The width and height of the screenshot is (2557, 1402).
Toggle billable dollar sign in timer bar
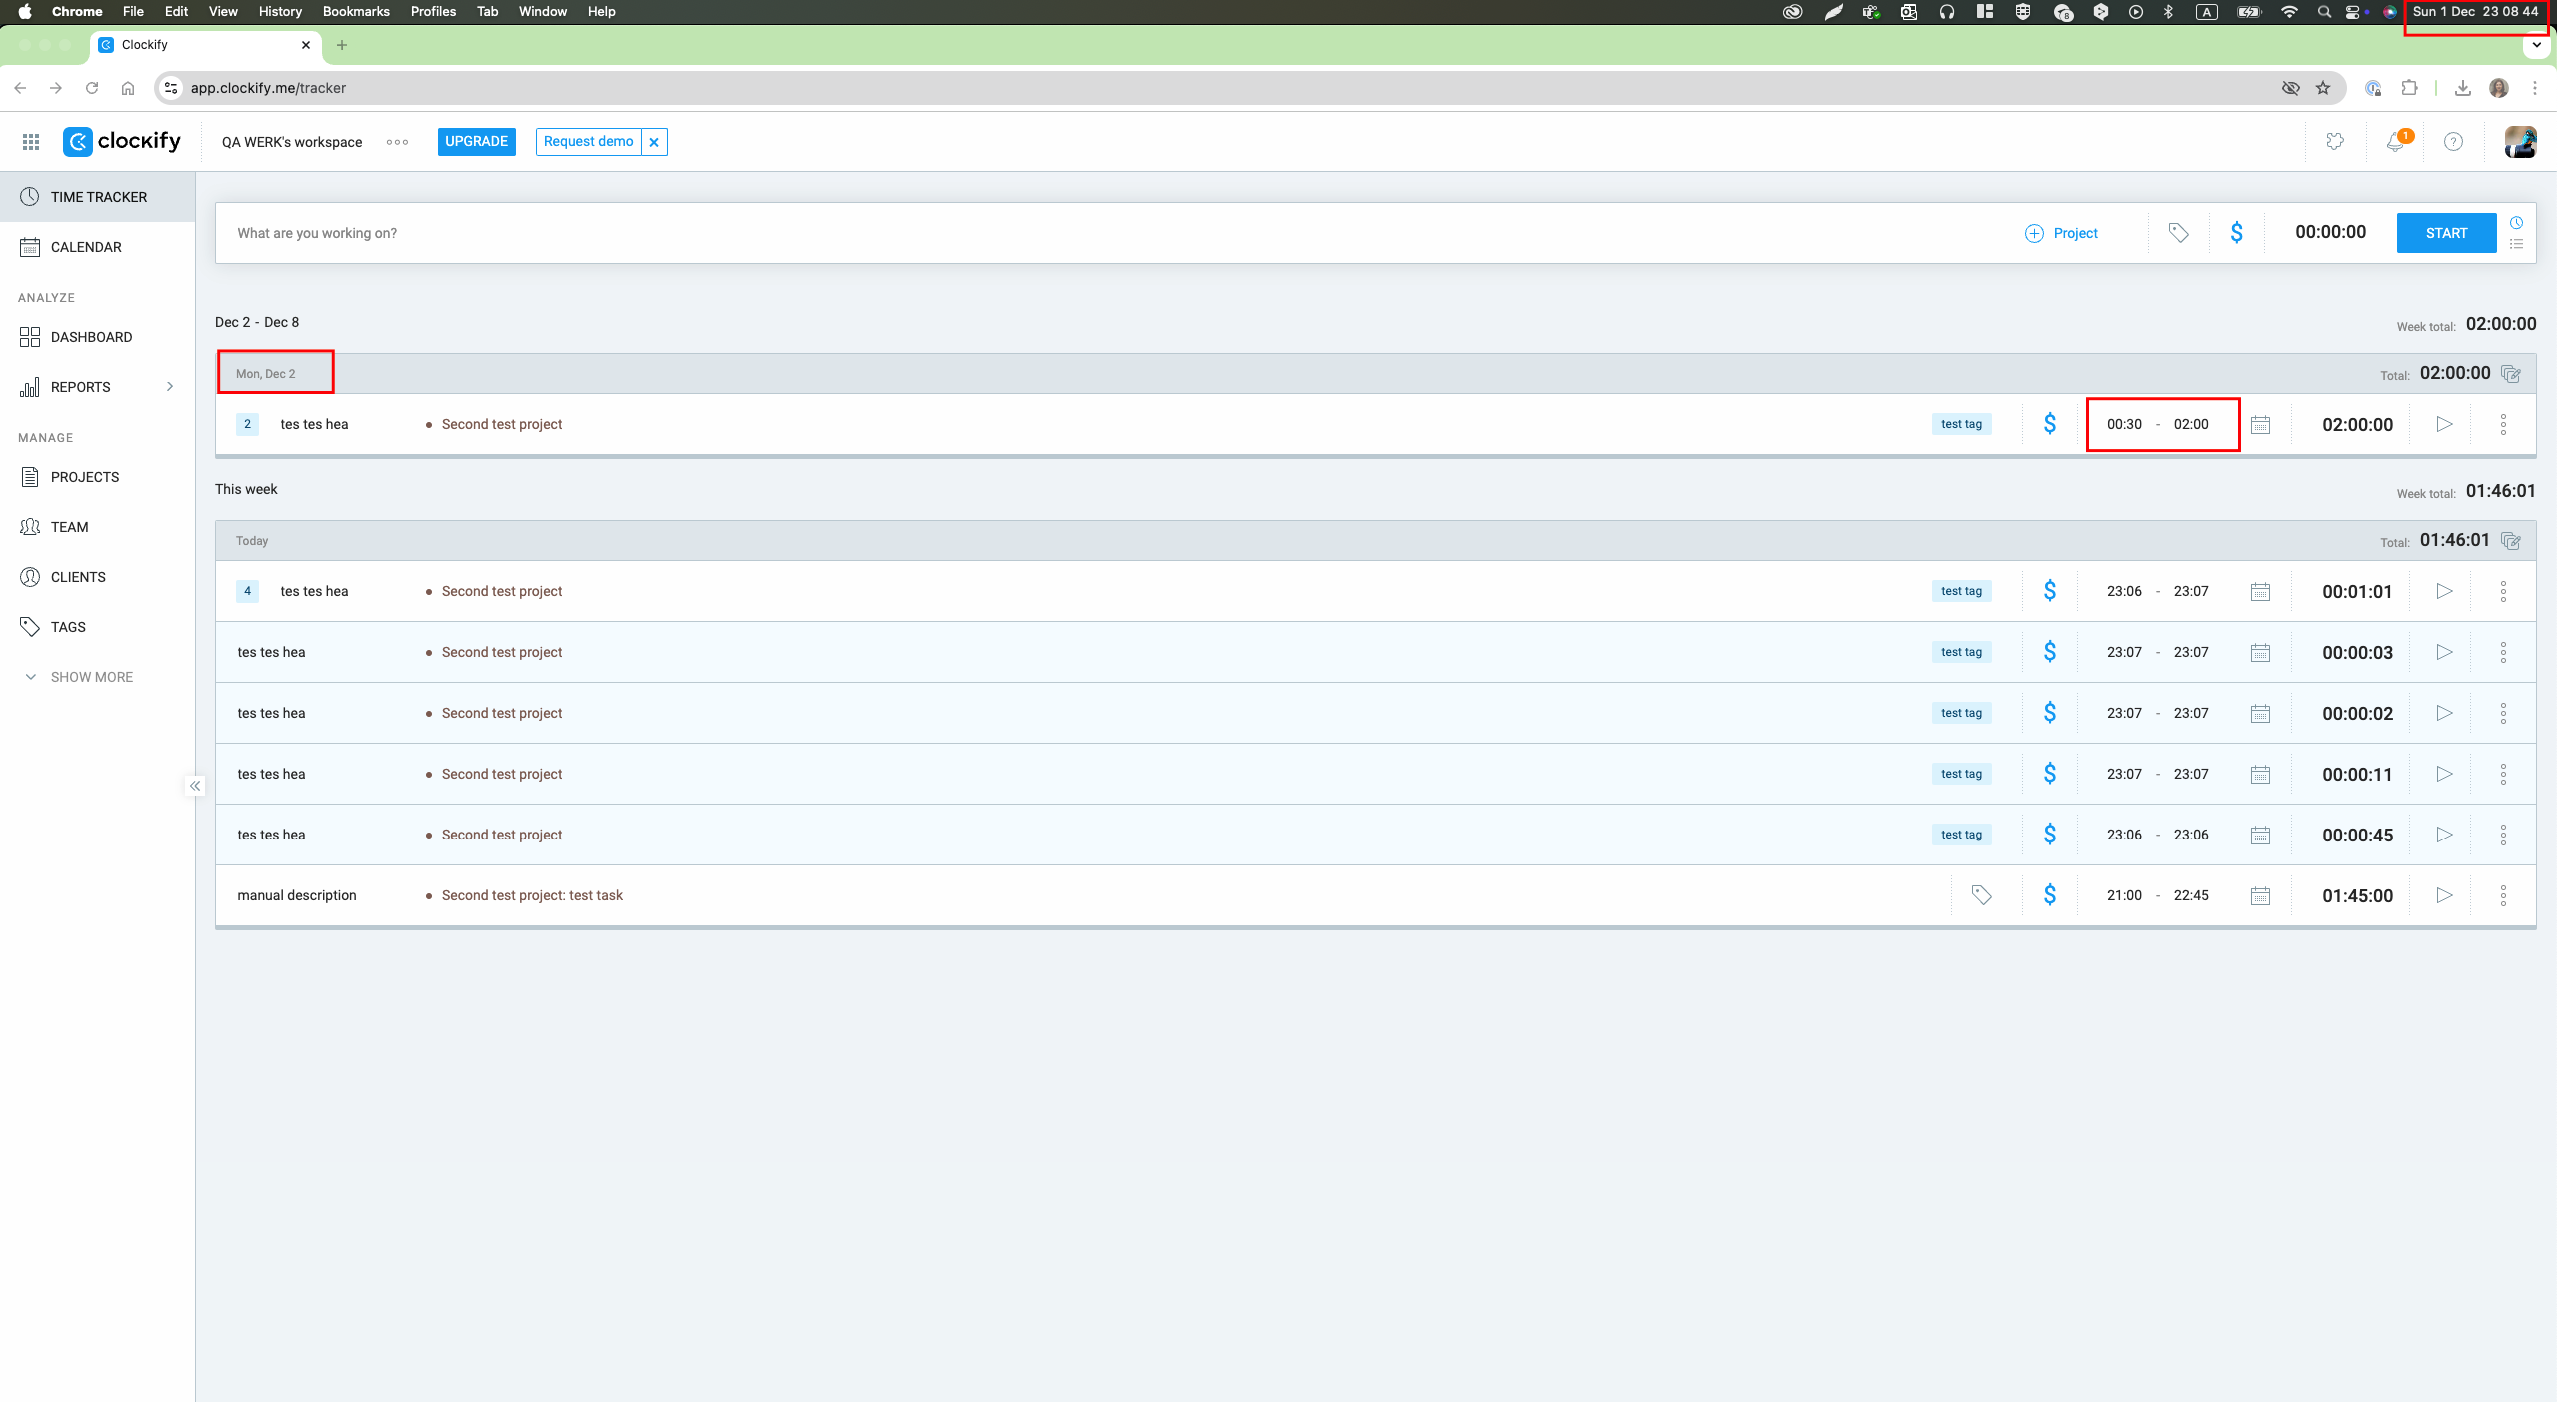[2236, 233]
